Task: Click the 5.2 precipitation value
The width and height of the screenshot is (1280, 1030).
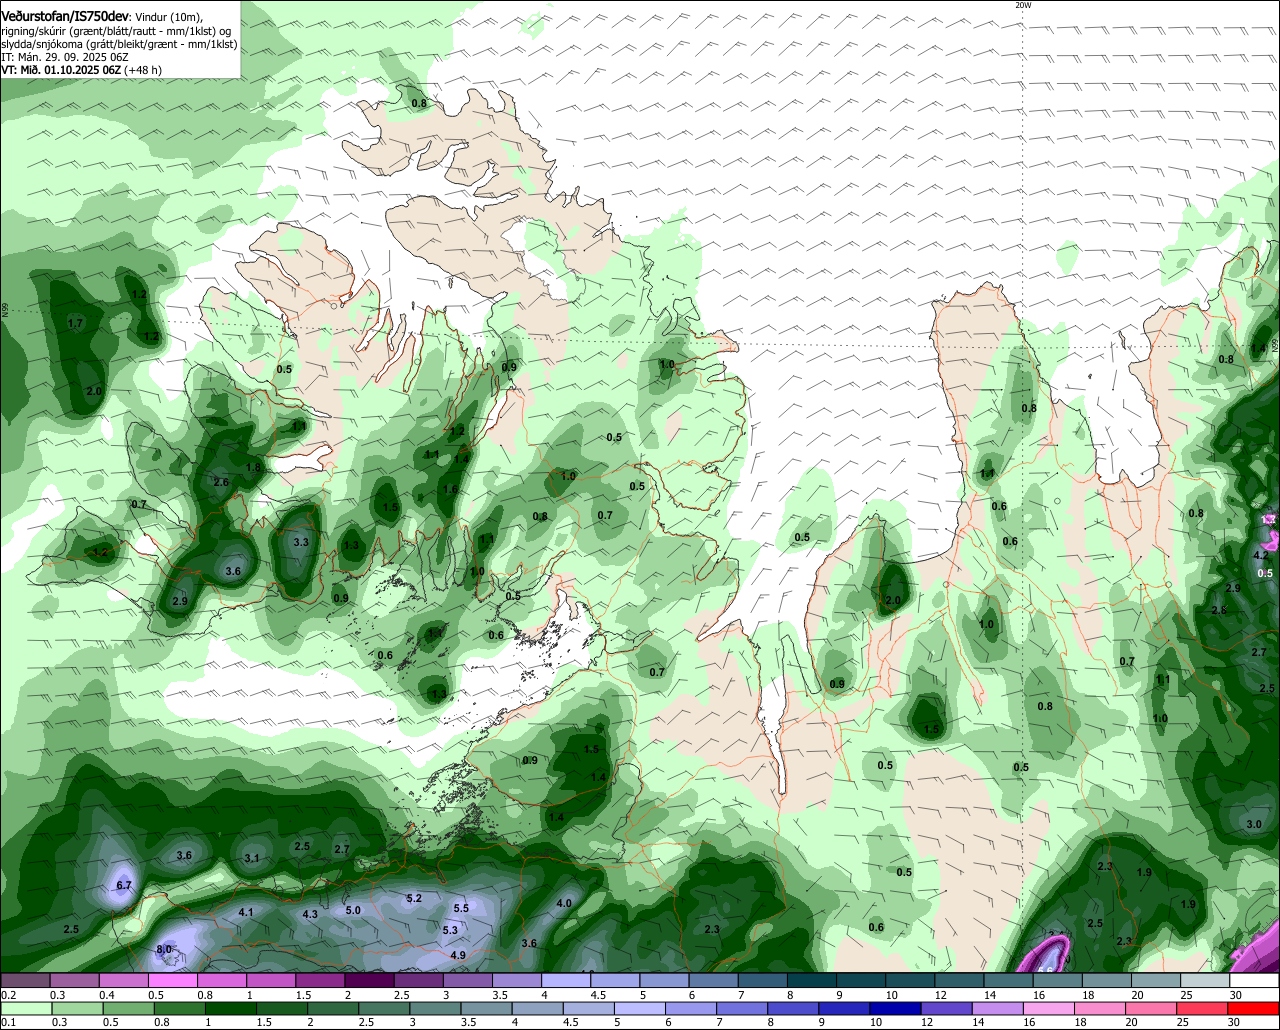Action: 415,898
